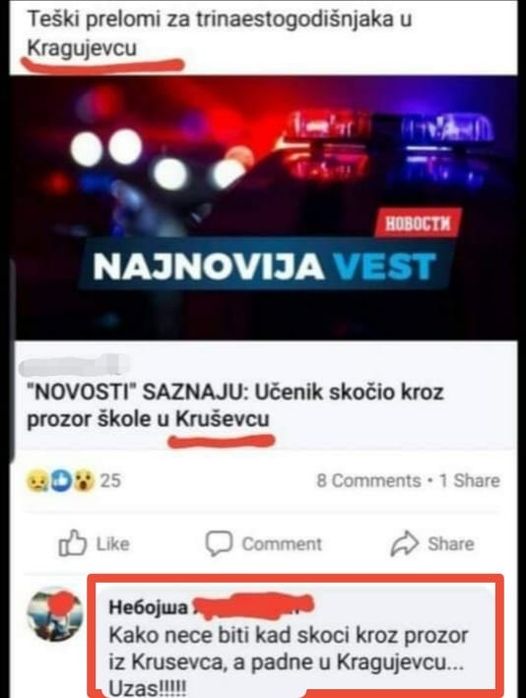This screenshot has height=698, width=526.
Task: View the 8 Comments link
Action: point(368,481)
